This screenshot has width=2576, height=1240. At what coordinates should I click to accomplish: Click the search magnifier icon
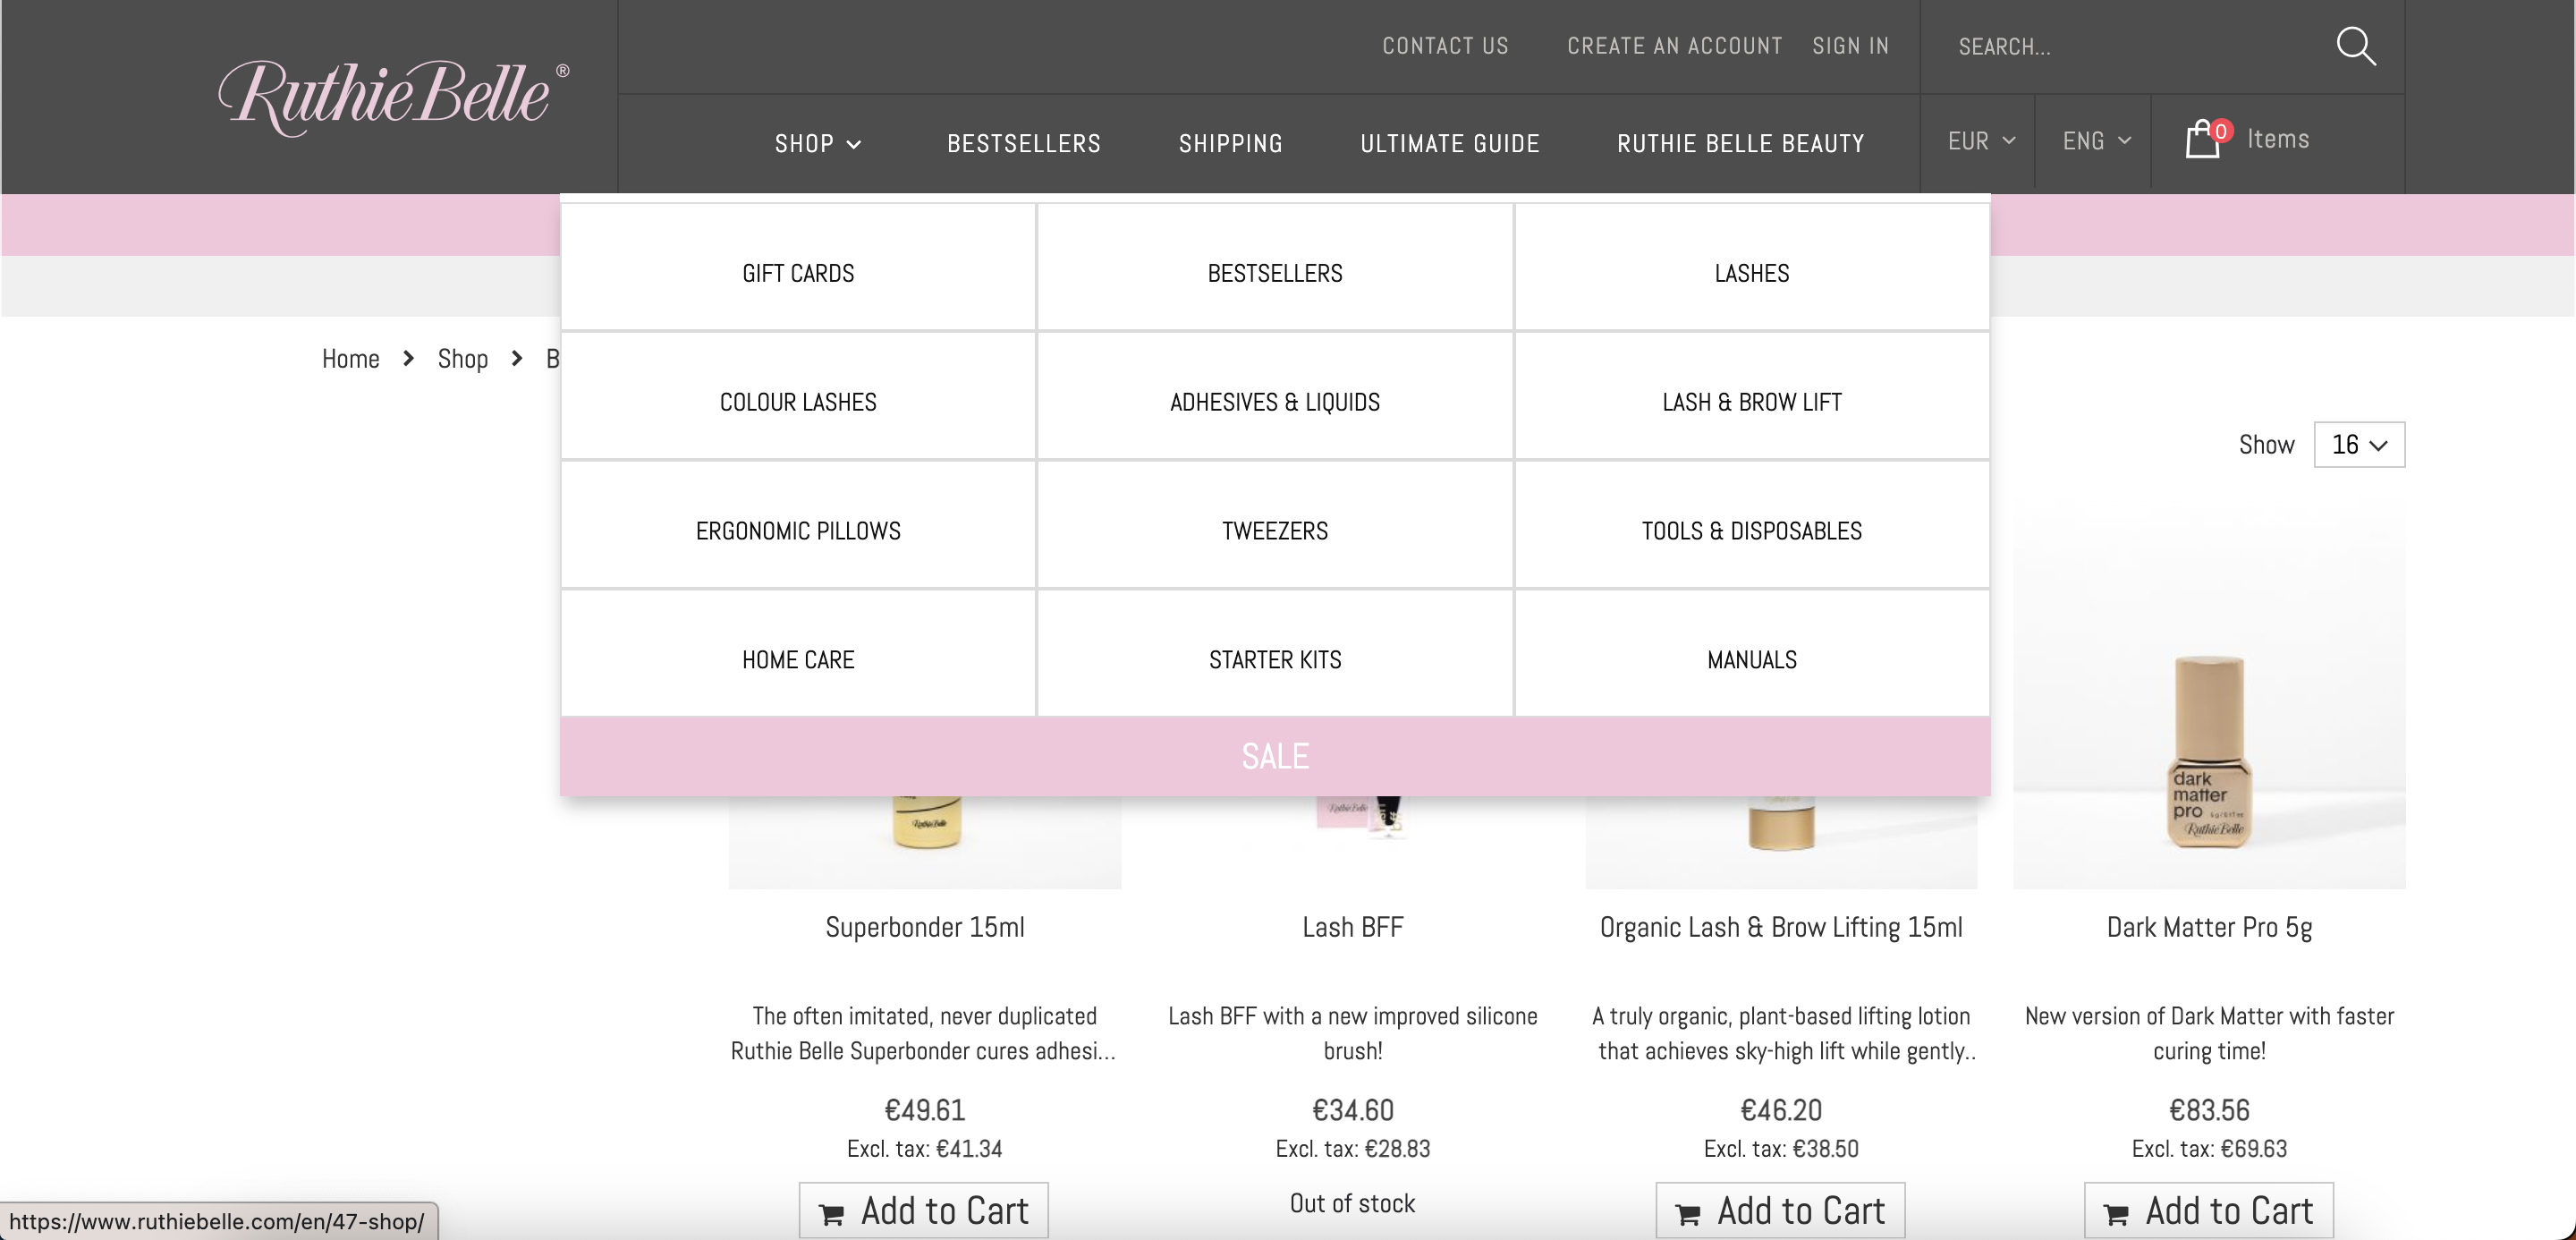[2355, 46]
